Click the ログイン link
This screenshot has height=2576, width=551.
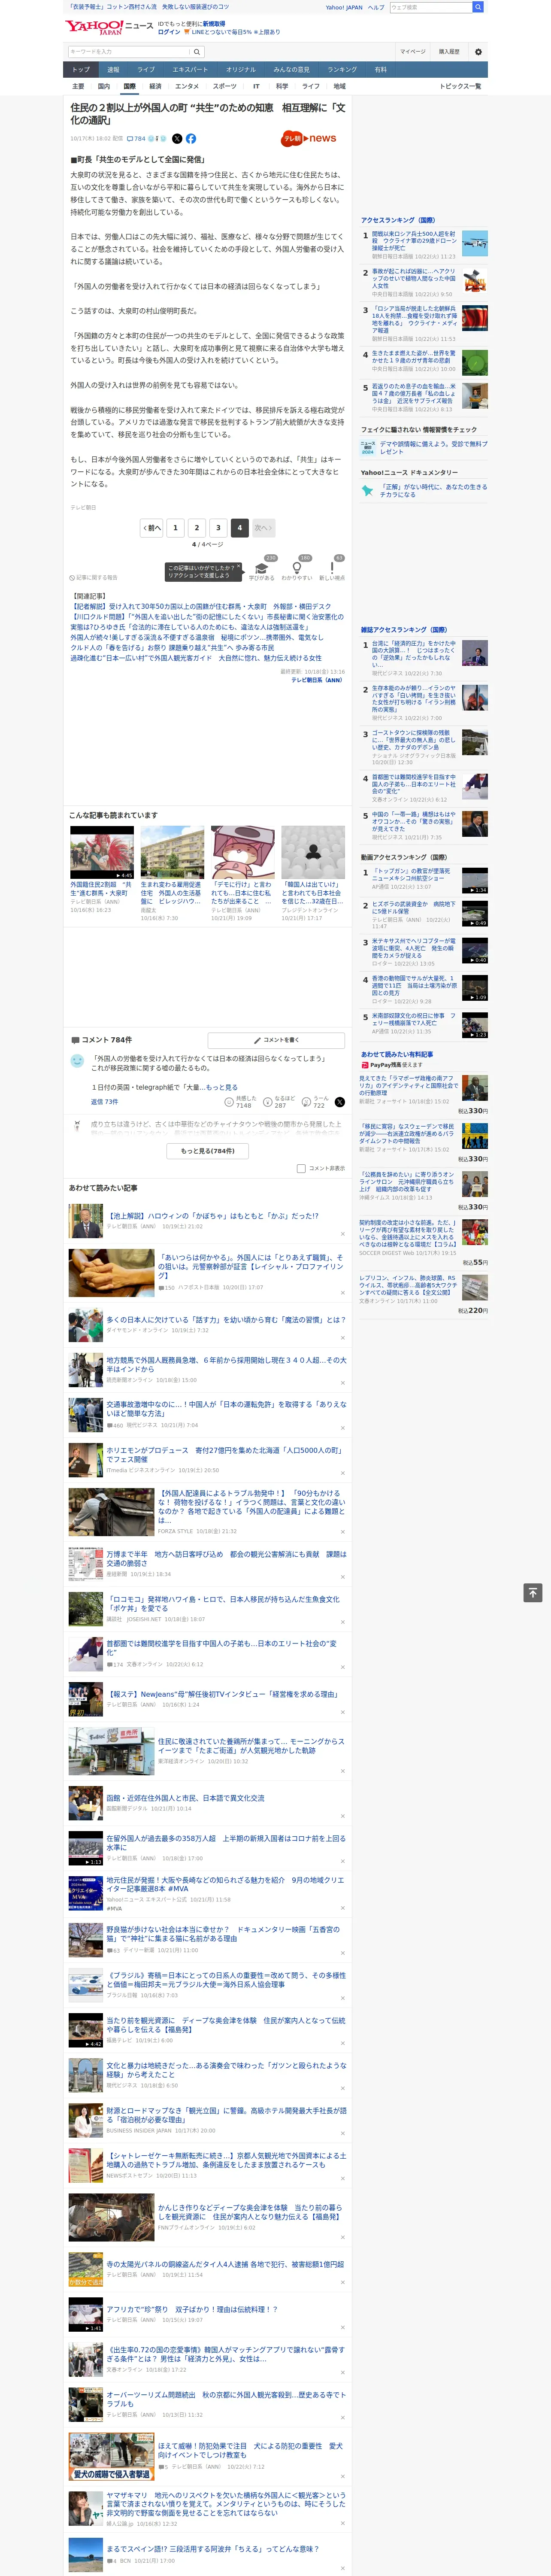point(169,32)
